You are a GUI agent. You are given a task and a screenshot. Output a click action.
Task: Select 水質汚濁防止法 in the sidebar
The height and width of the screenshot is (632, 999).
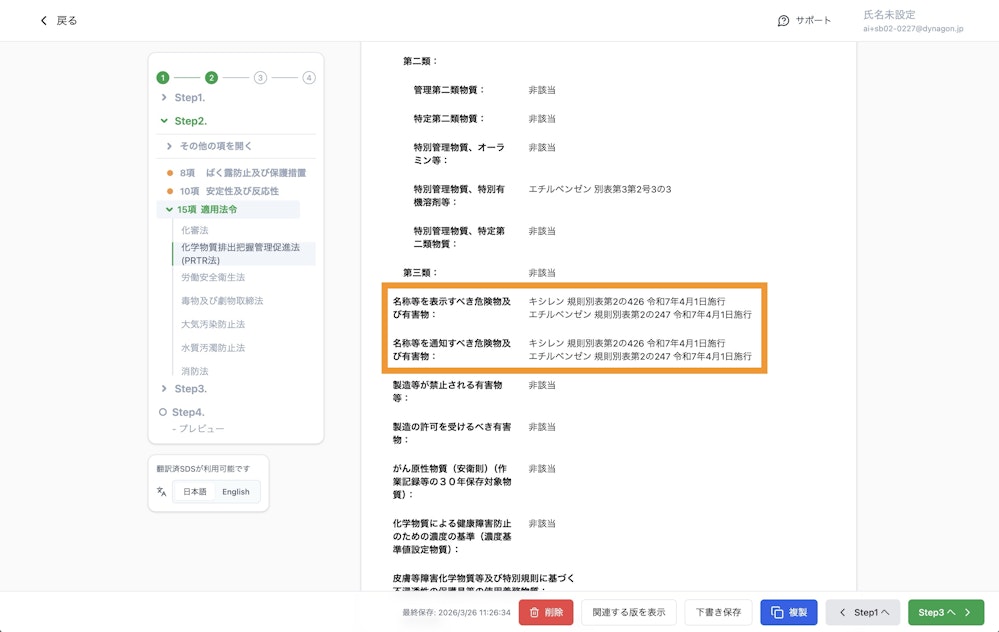[213, 348]
